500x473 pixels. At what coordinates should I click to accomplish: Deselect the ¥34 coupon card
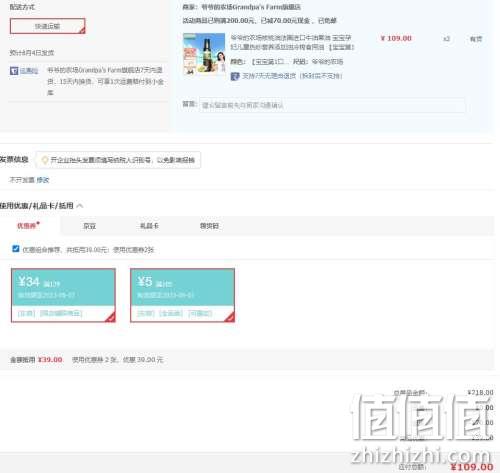[63, 295]
